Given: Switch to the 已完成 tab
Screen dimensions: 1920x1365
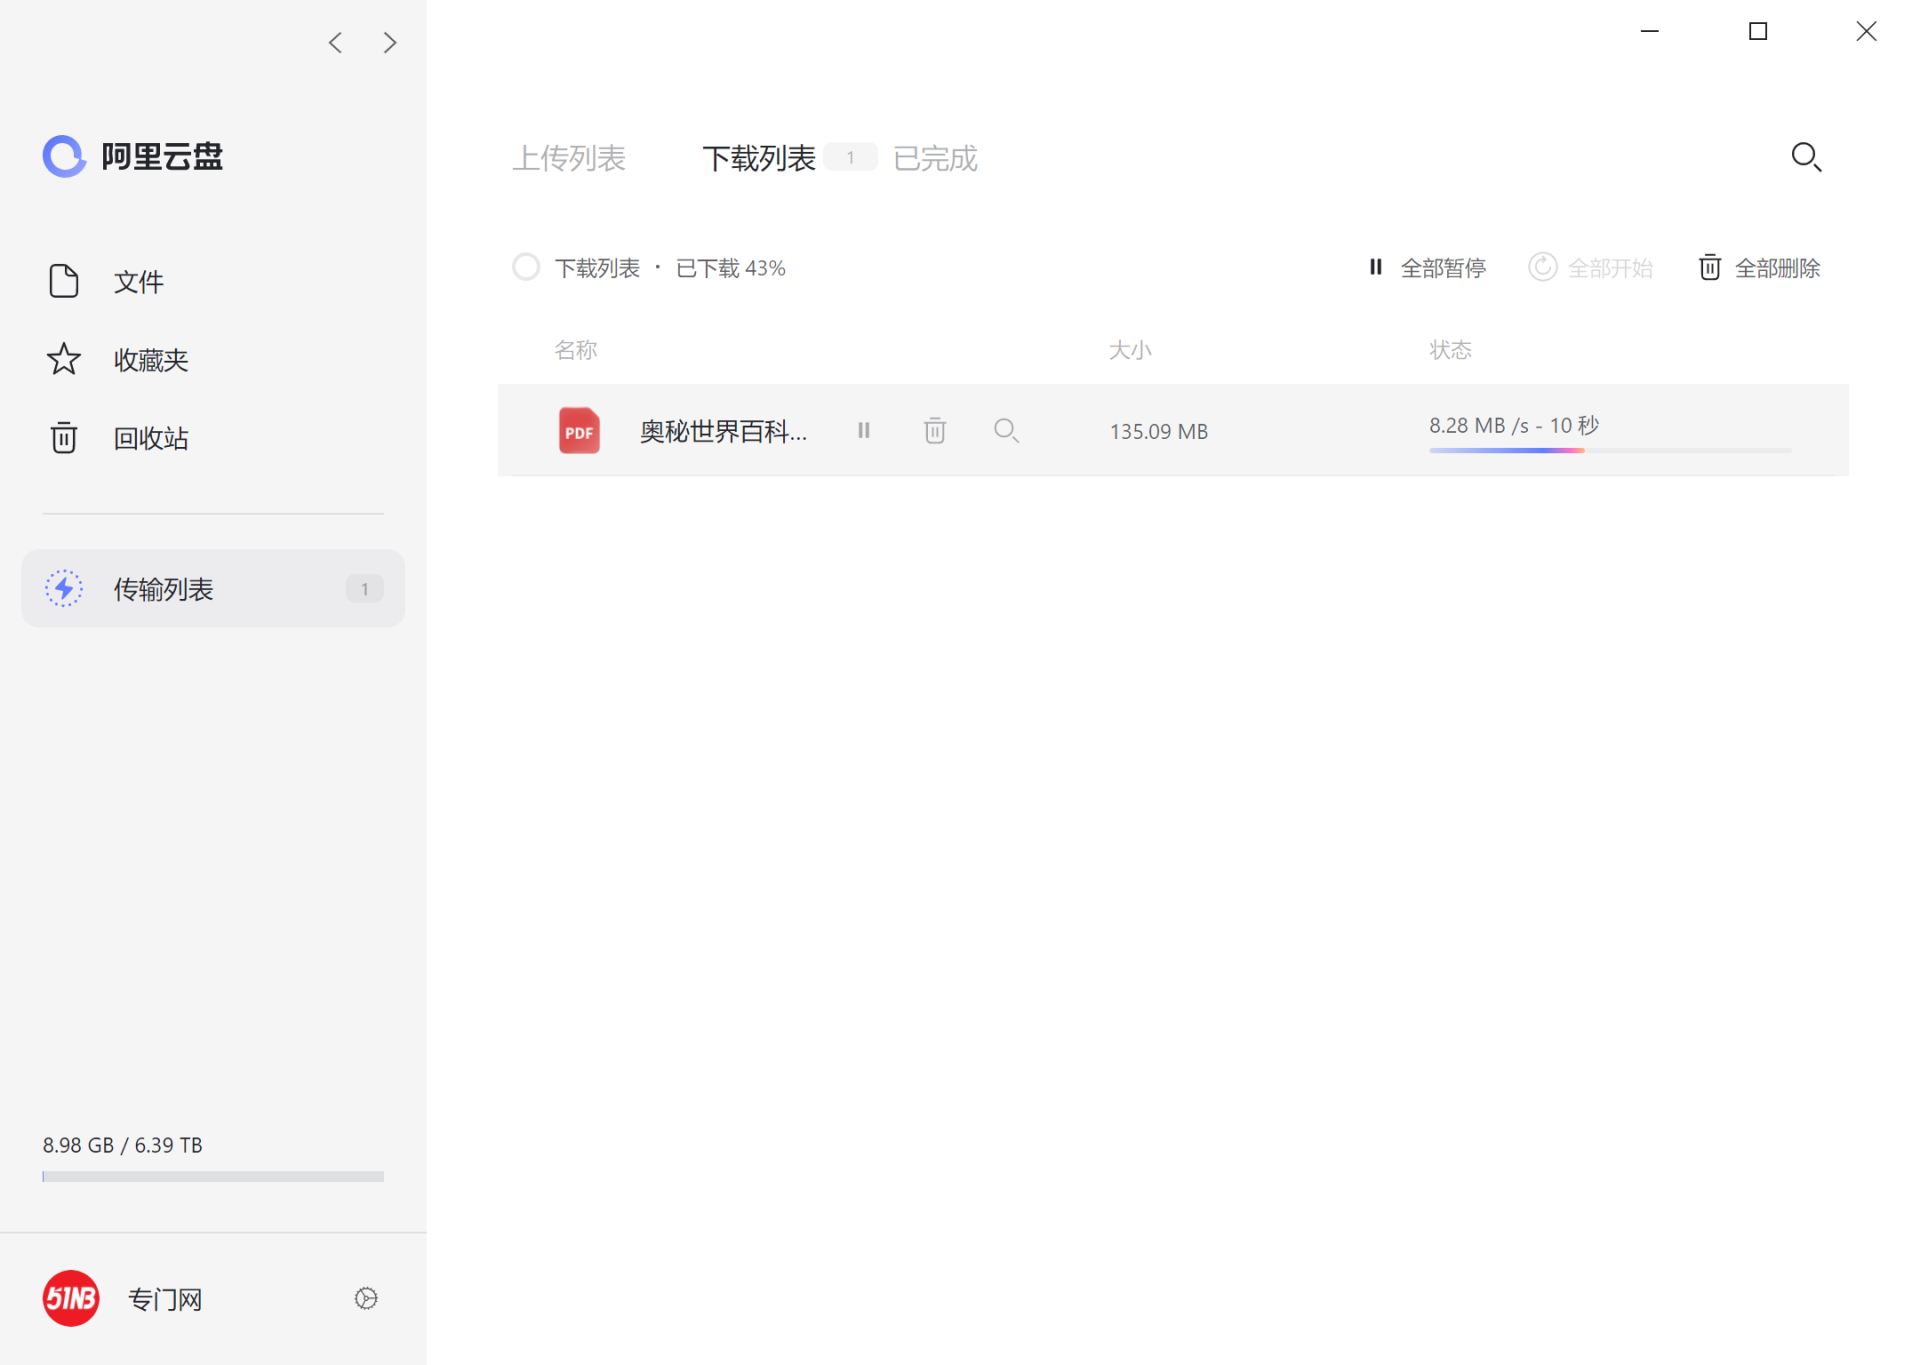Looking at the screenshot, I should (x=935, y=158).
